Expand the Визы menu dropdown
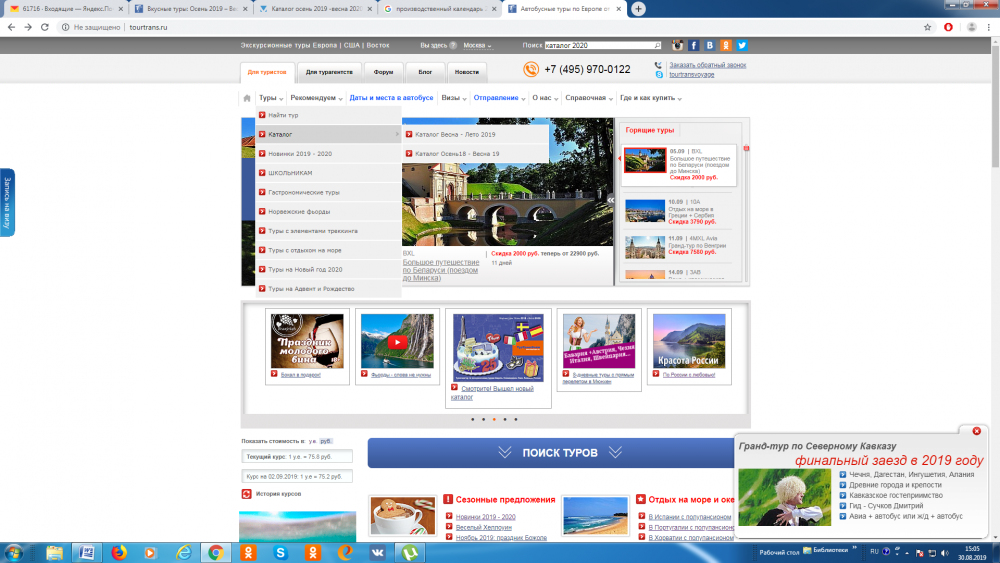Viewport: 1000px width, 563px height. [x=453, y=98]
